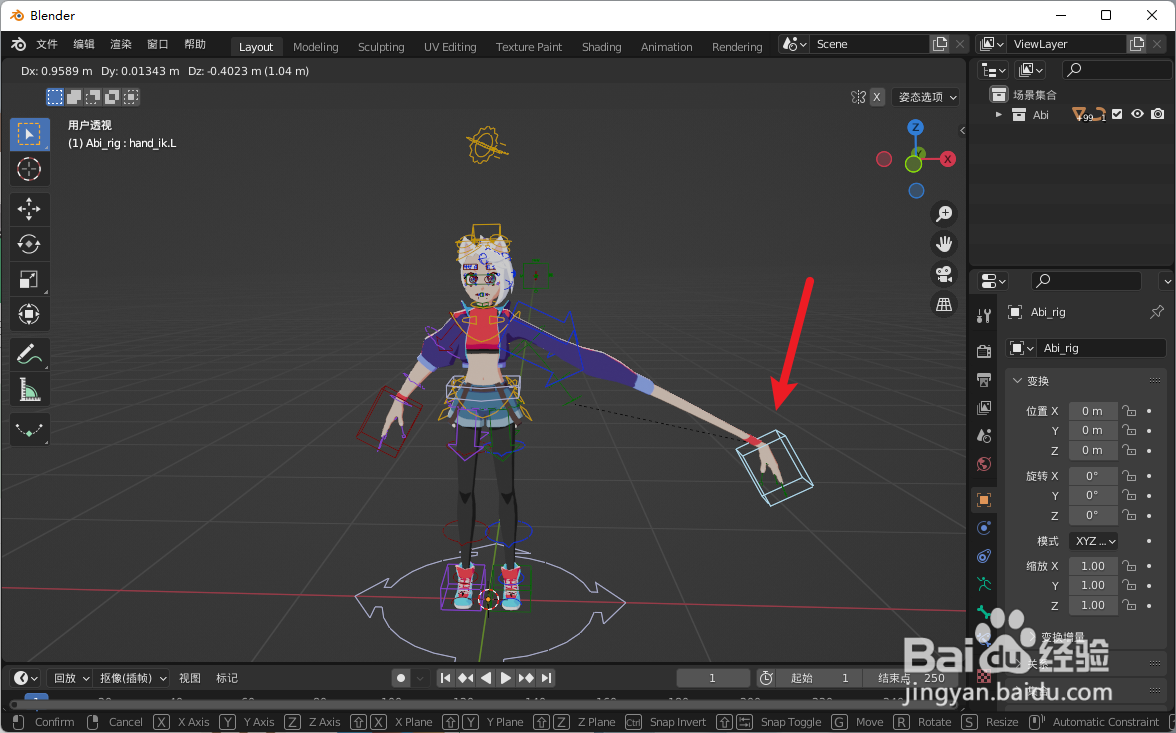1176x733 pixels.
Task: Create a new scene copy button
Action: pyautogui.click(x=940, y=44)
